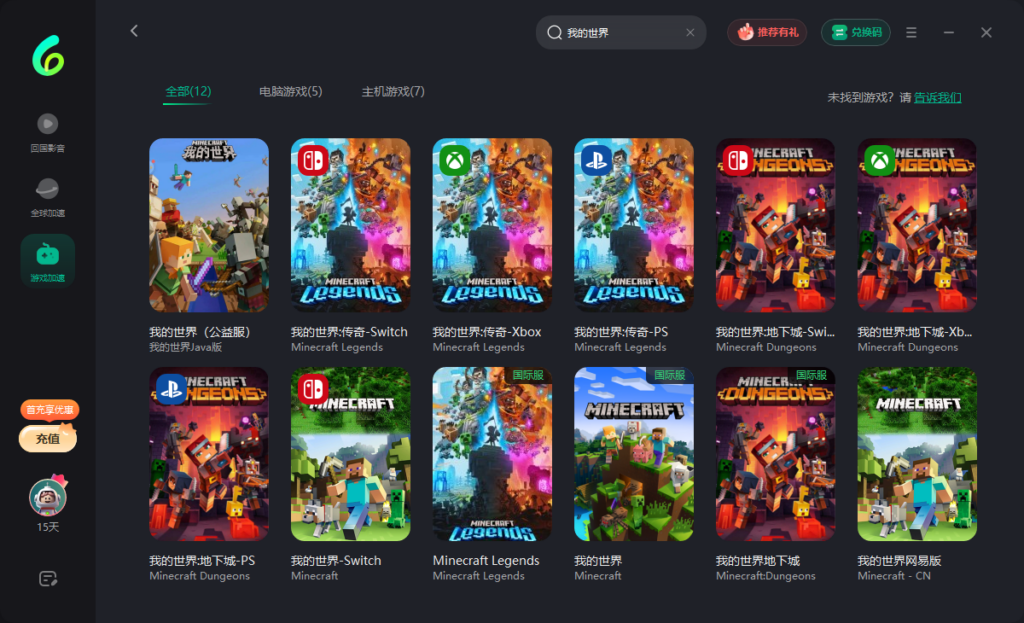Click 国际服 tag on 我的世界地下城 cover

coord(812,375)
